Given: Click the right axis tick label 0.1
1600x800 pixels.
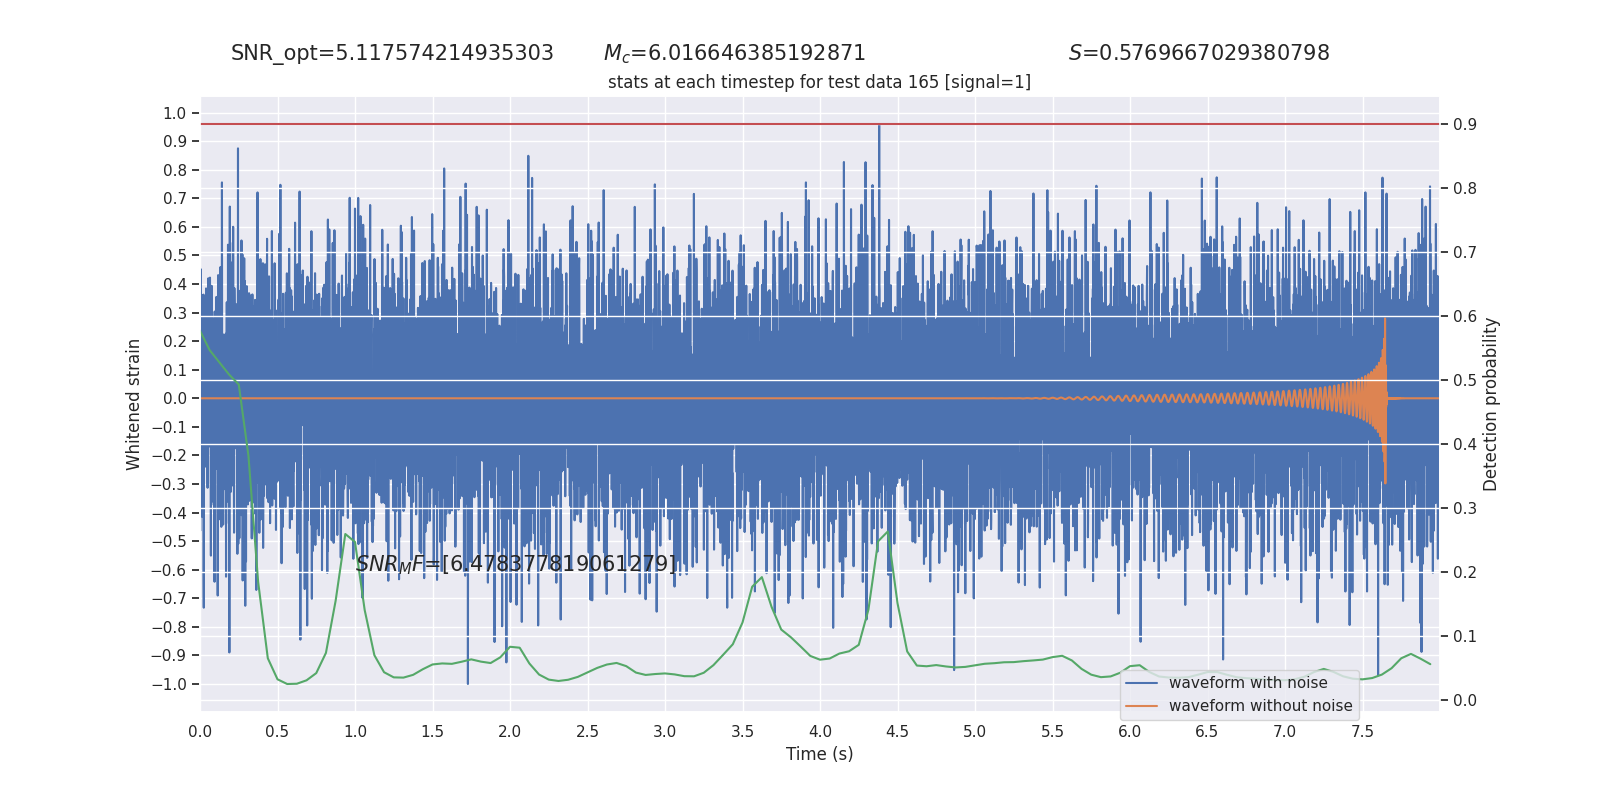Looking at the screenshot, I should coord(1465,637).
